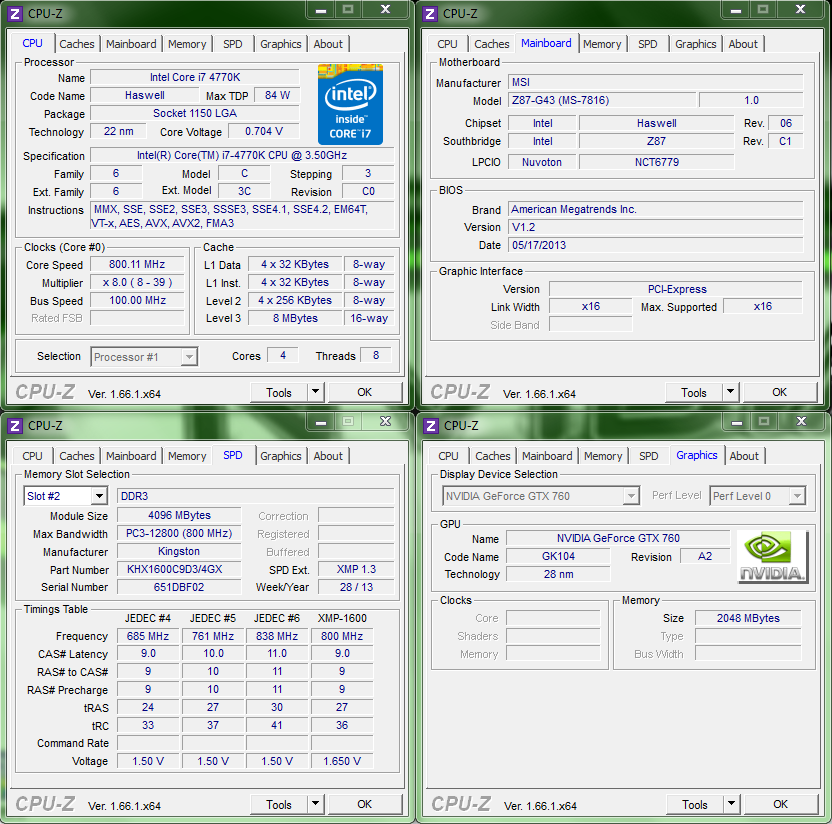Select Graphics tab in the Mainboard window
This screenshot has width=832, height=824.
tap(695, 44)
